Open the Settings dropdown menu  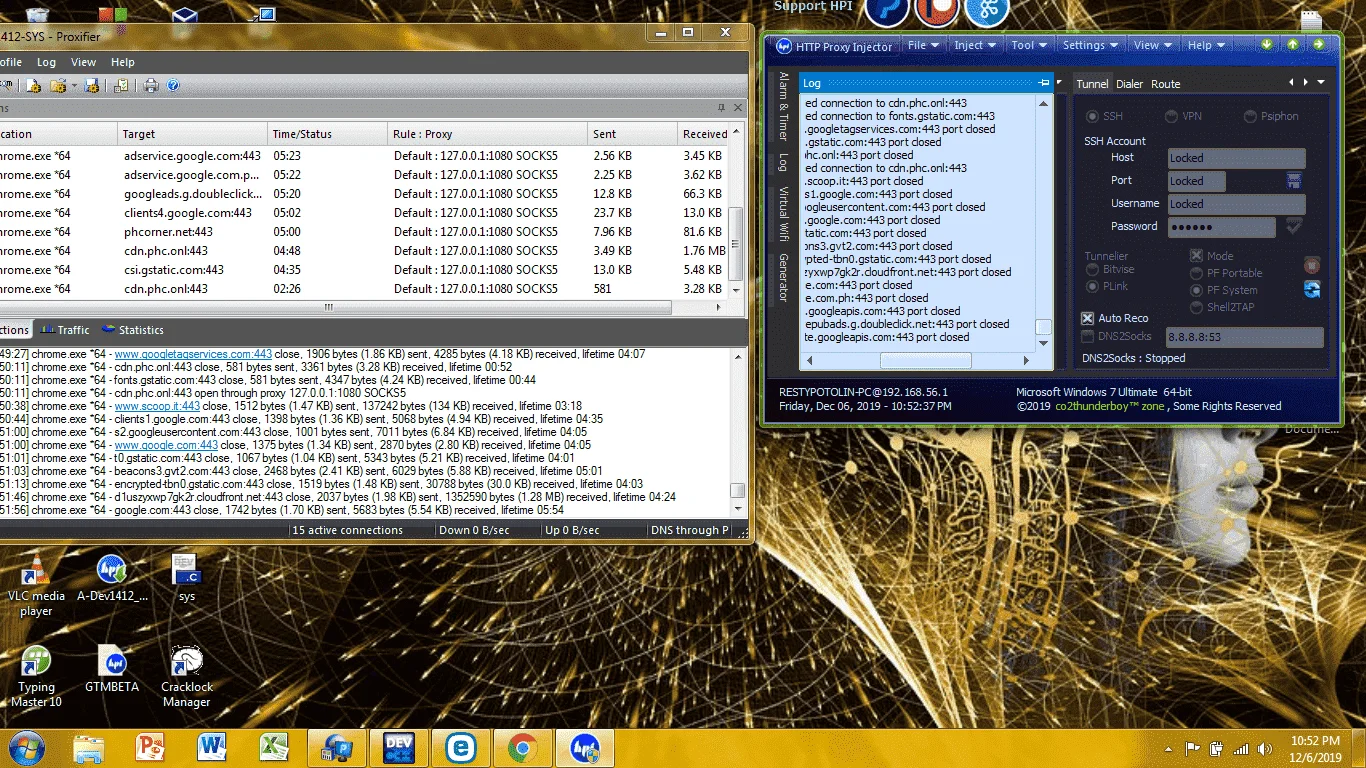tap(1090, 45)
